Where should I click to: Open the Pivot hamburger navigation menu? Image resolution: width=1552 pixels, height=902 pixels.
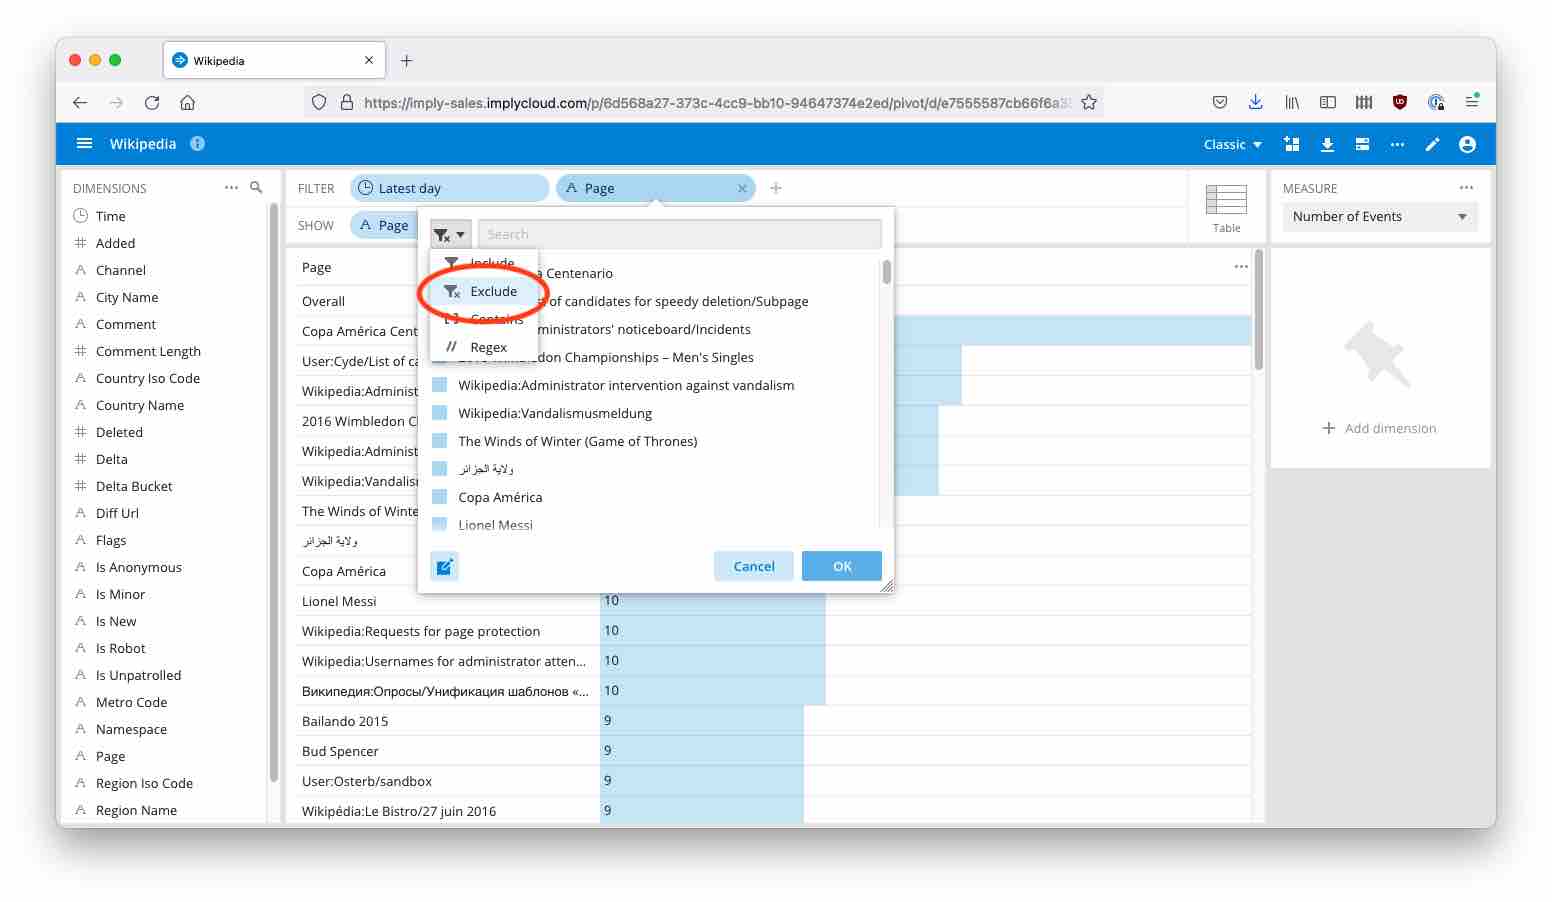point(85,144)
